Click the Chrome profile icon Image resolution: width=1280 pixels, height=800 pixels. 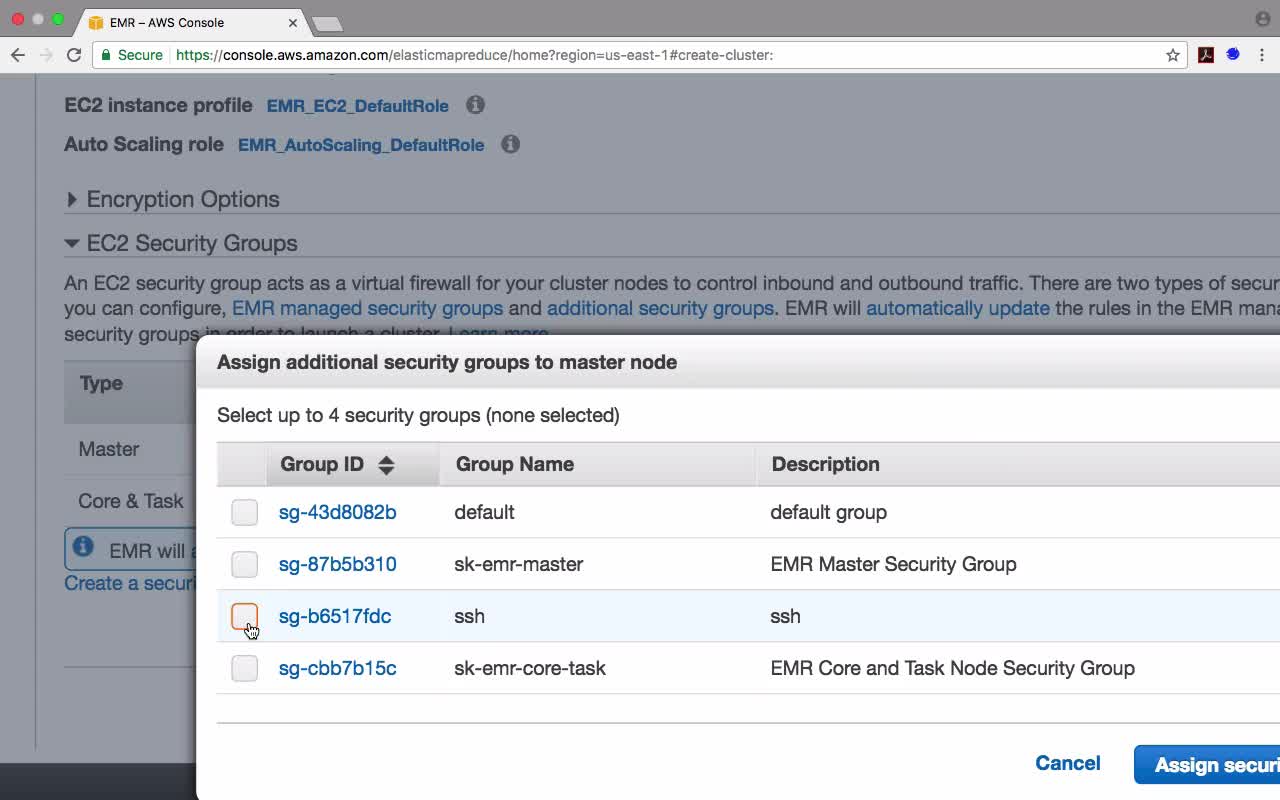point(1262,19)
